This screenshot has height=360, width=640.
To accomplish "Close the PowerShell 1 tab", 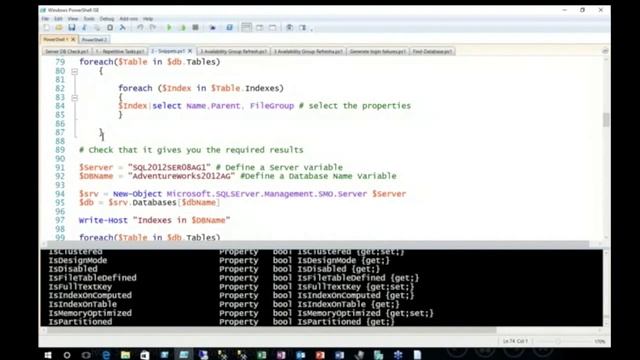I will [x=73, y=40].
